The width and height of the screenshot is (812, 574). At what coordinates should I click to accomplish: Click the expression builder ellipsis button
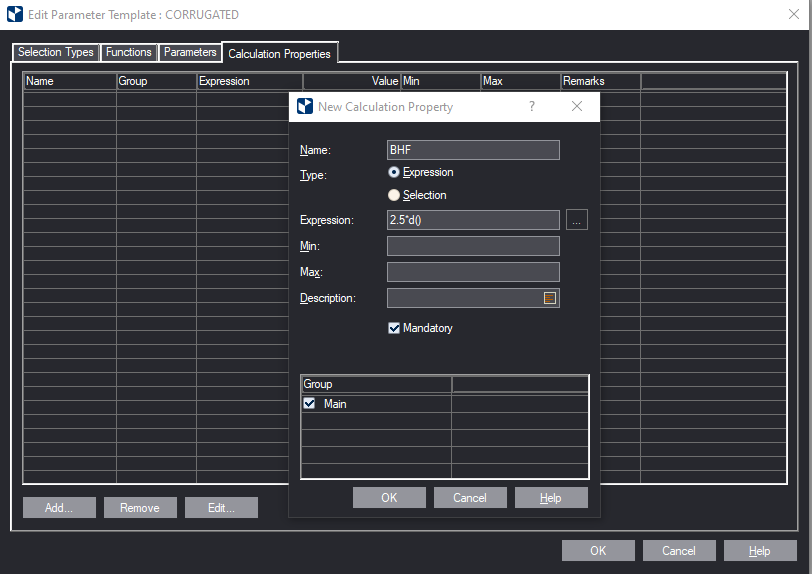coord(577,221)
